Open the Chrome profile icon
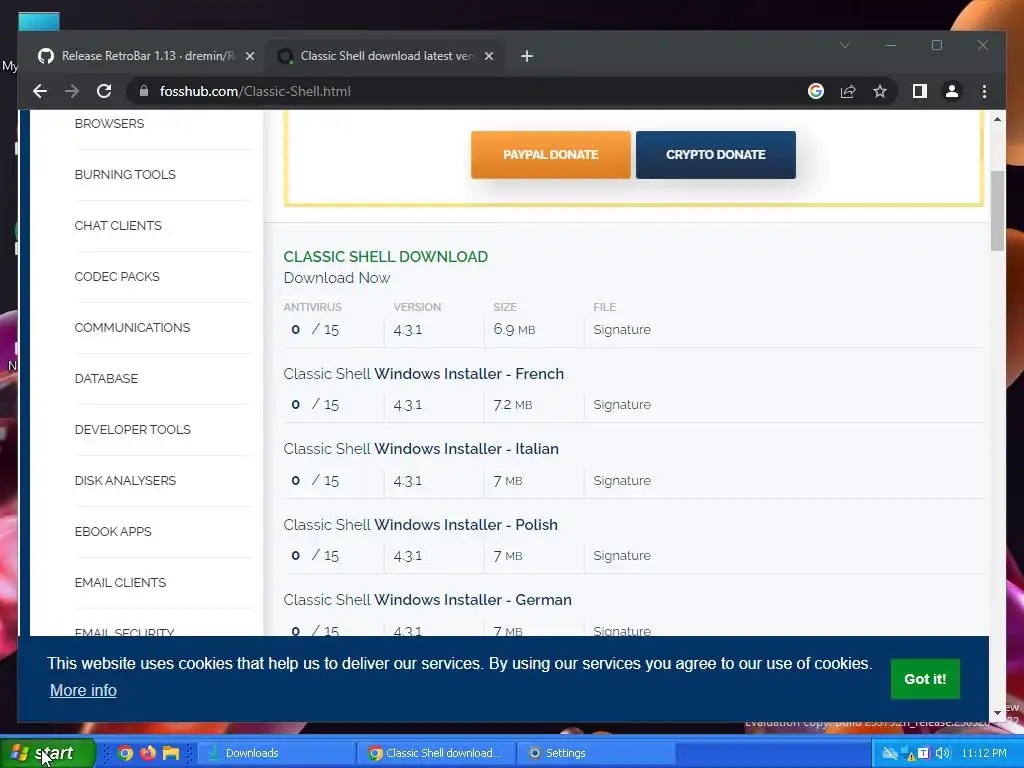This screenshot has width=1024, height=768. (952, 91)
